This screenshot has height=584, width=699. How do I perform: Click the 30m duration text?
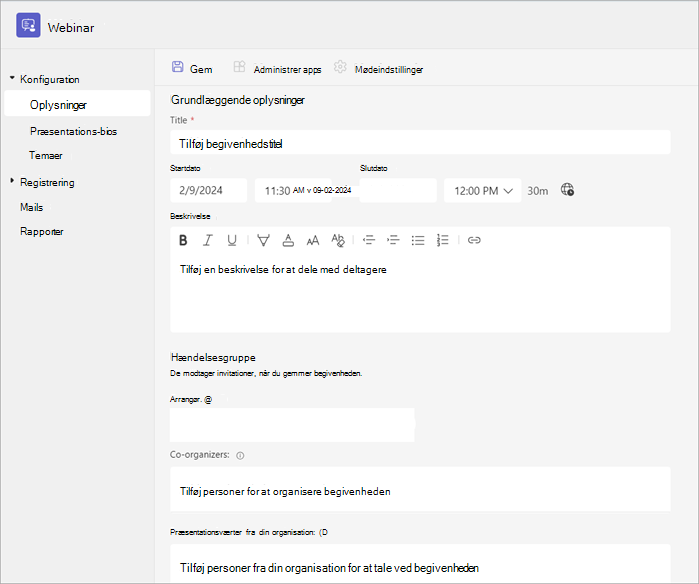(538, 191)
